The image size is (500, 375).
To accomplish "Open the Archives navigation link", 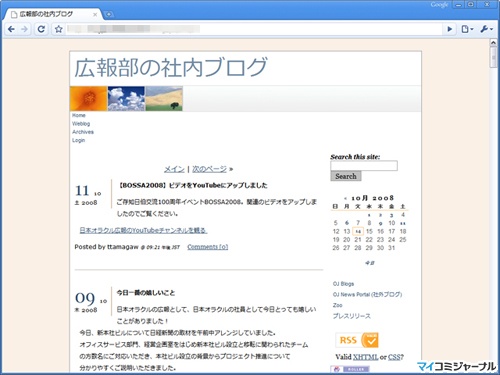I will [x=83, y=132].
